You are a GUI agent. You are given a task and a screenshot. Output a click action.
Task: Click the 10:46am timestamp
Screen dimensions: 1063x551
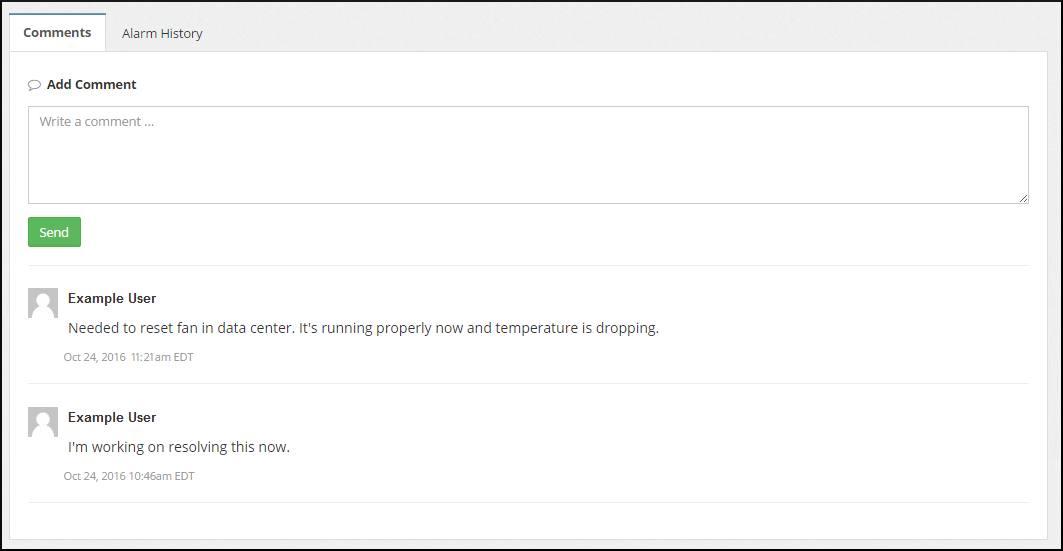150,476
